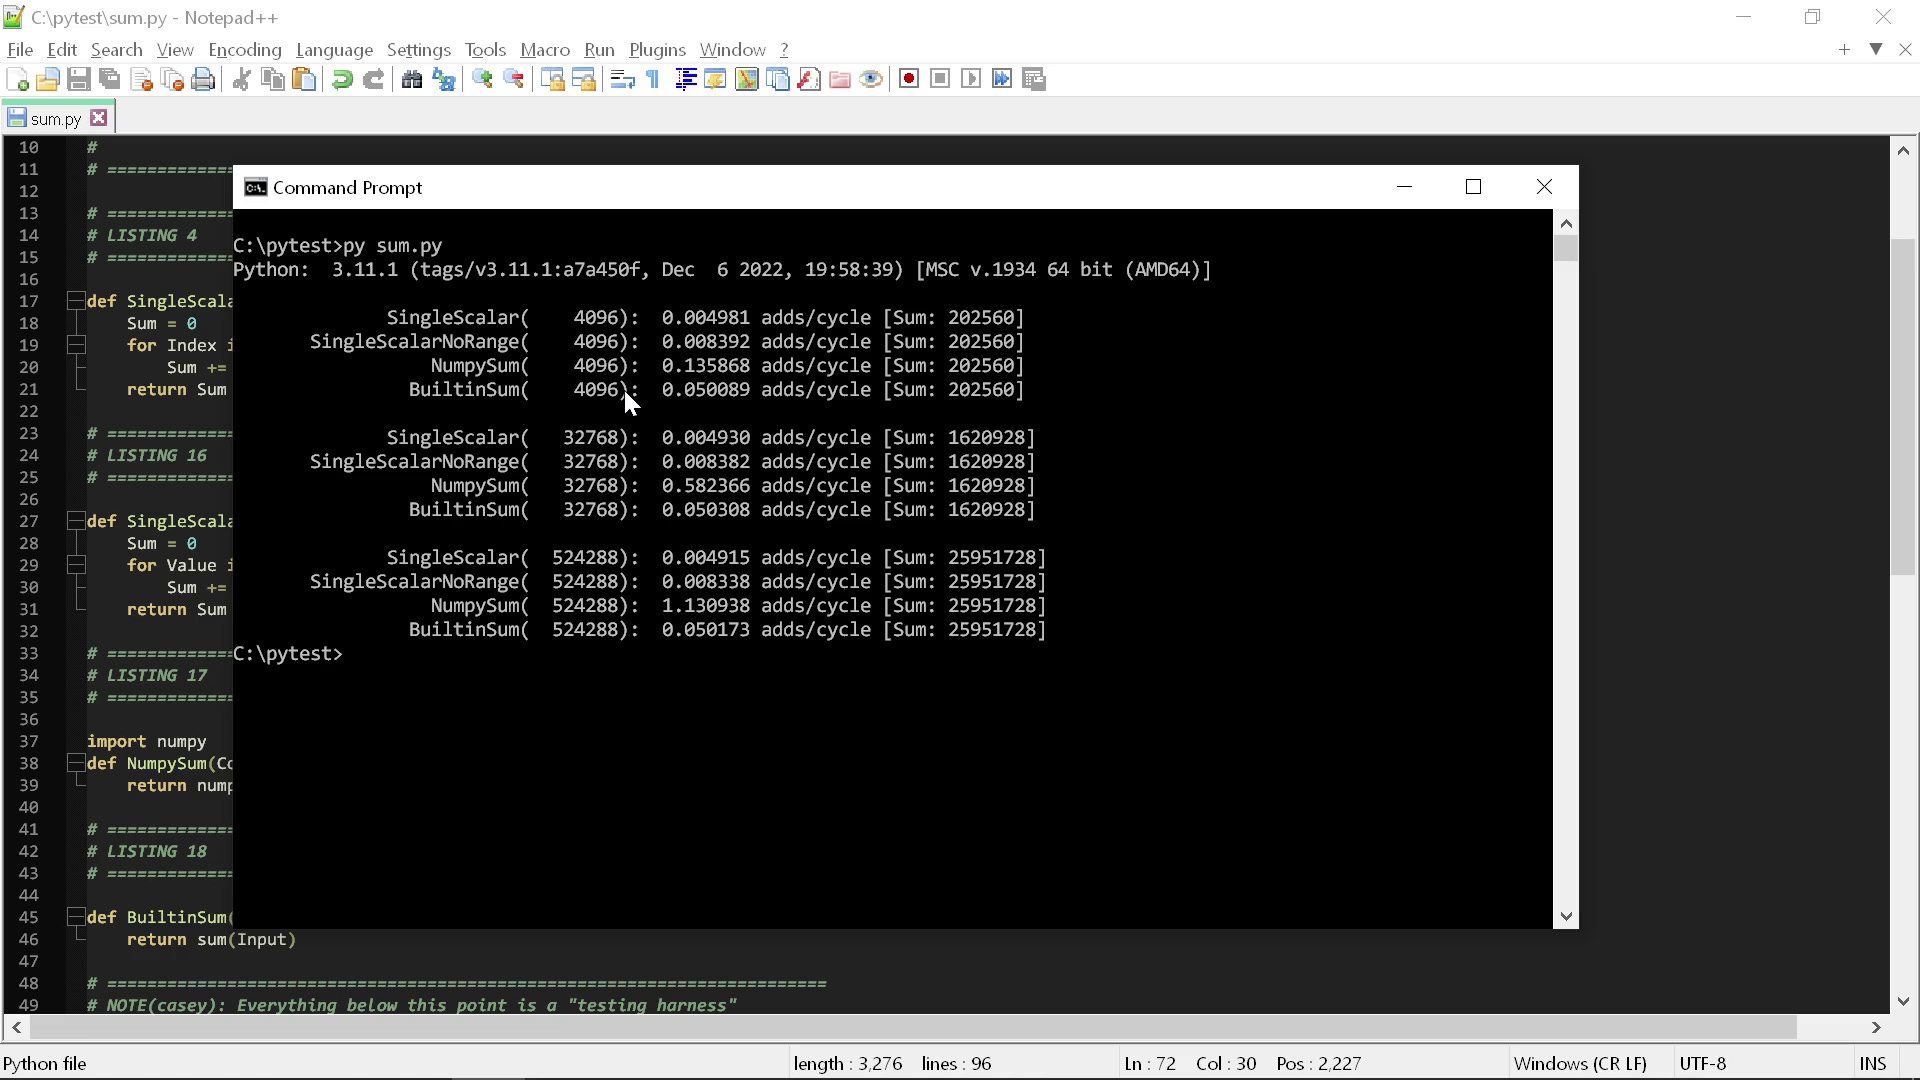Click the Command Prompt scroll down arrow
Image resolution: width=1920 pixels, height=1080 pixels.
pyautogui.click(x=1566, y=916)
